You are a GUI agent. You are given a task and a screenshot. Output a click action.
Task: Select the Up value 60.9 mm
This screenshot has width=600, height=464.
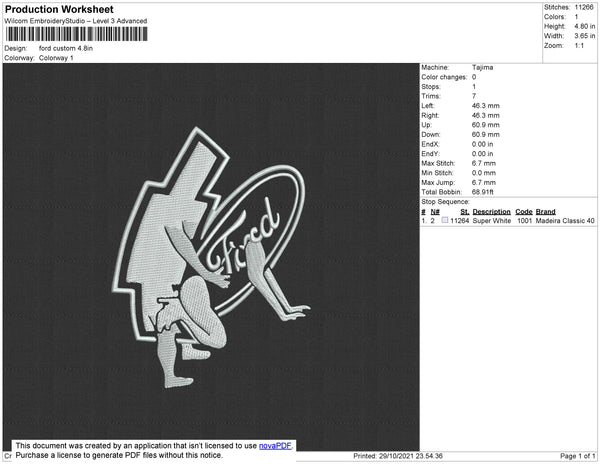point(486,125)
